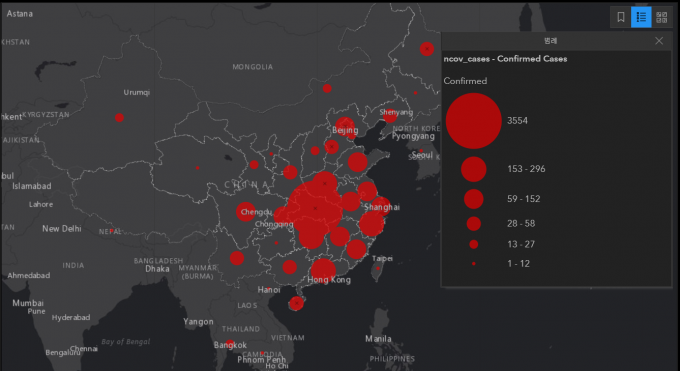680x371 pixels.
Task: Open the basemap gallery icon
Action: [x=661, y=17]
